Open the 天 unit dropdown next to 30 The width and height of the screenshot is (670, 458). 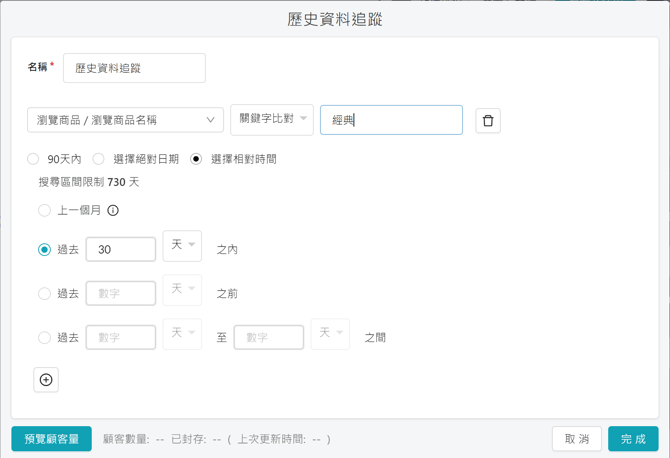coord(182,246)
